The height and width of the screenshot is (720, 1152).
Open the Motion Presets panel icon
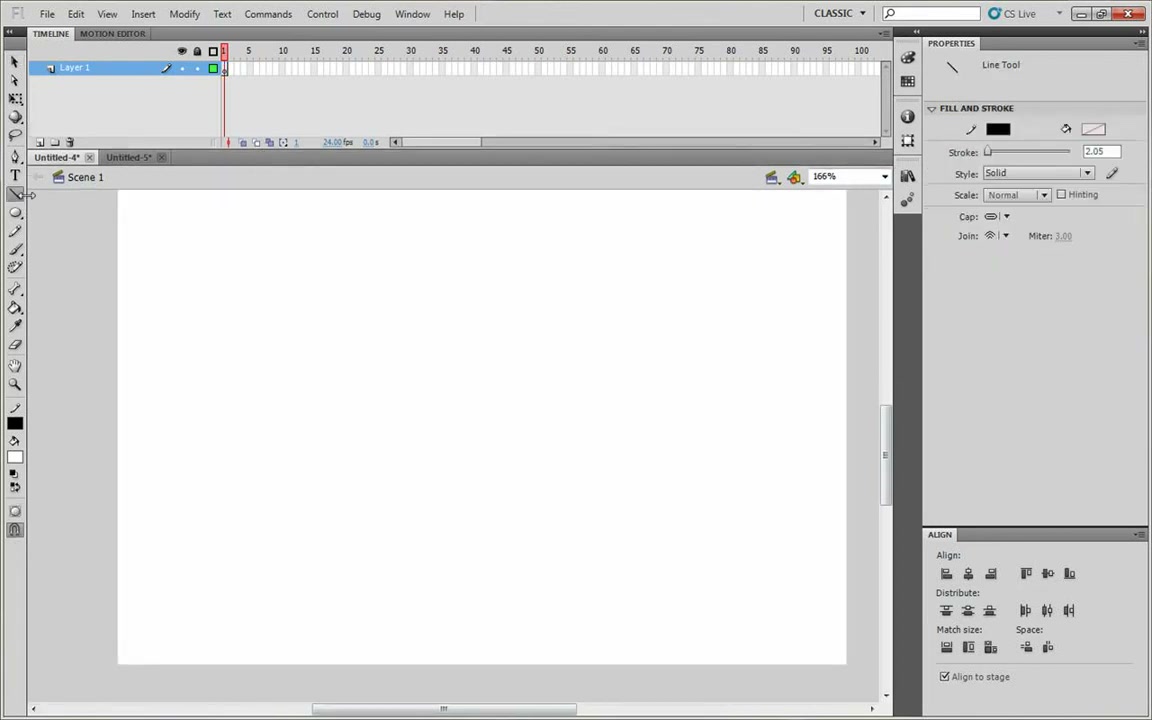pos(908,200)
